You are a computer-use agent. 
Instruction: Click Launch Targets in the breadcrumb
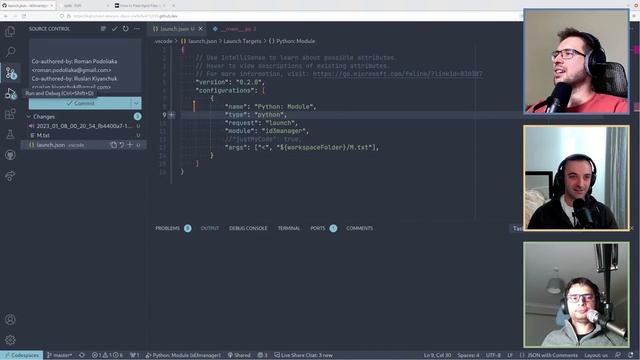[242, 41]
